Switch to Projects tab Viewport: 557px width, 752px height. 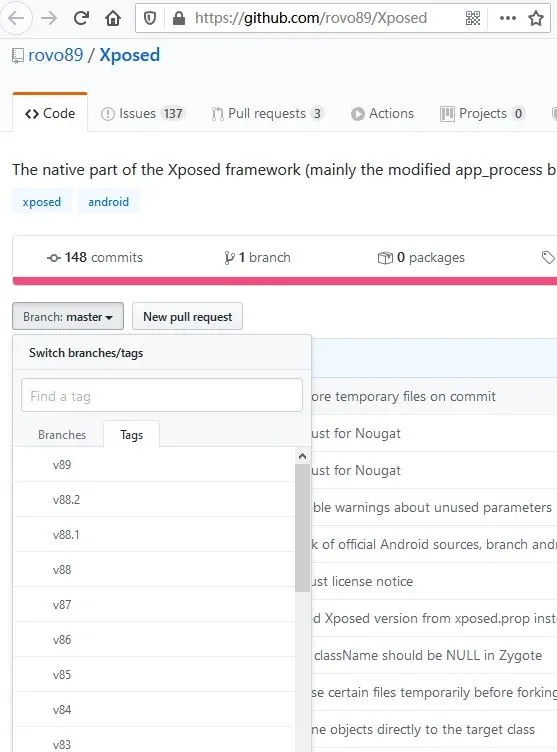pyautogui.click(x=482, y=114)
